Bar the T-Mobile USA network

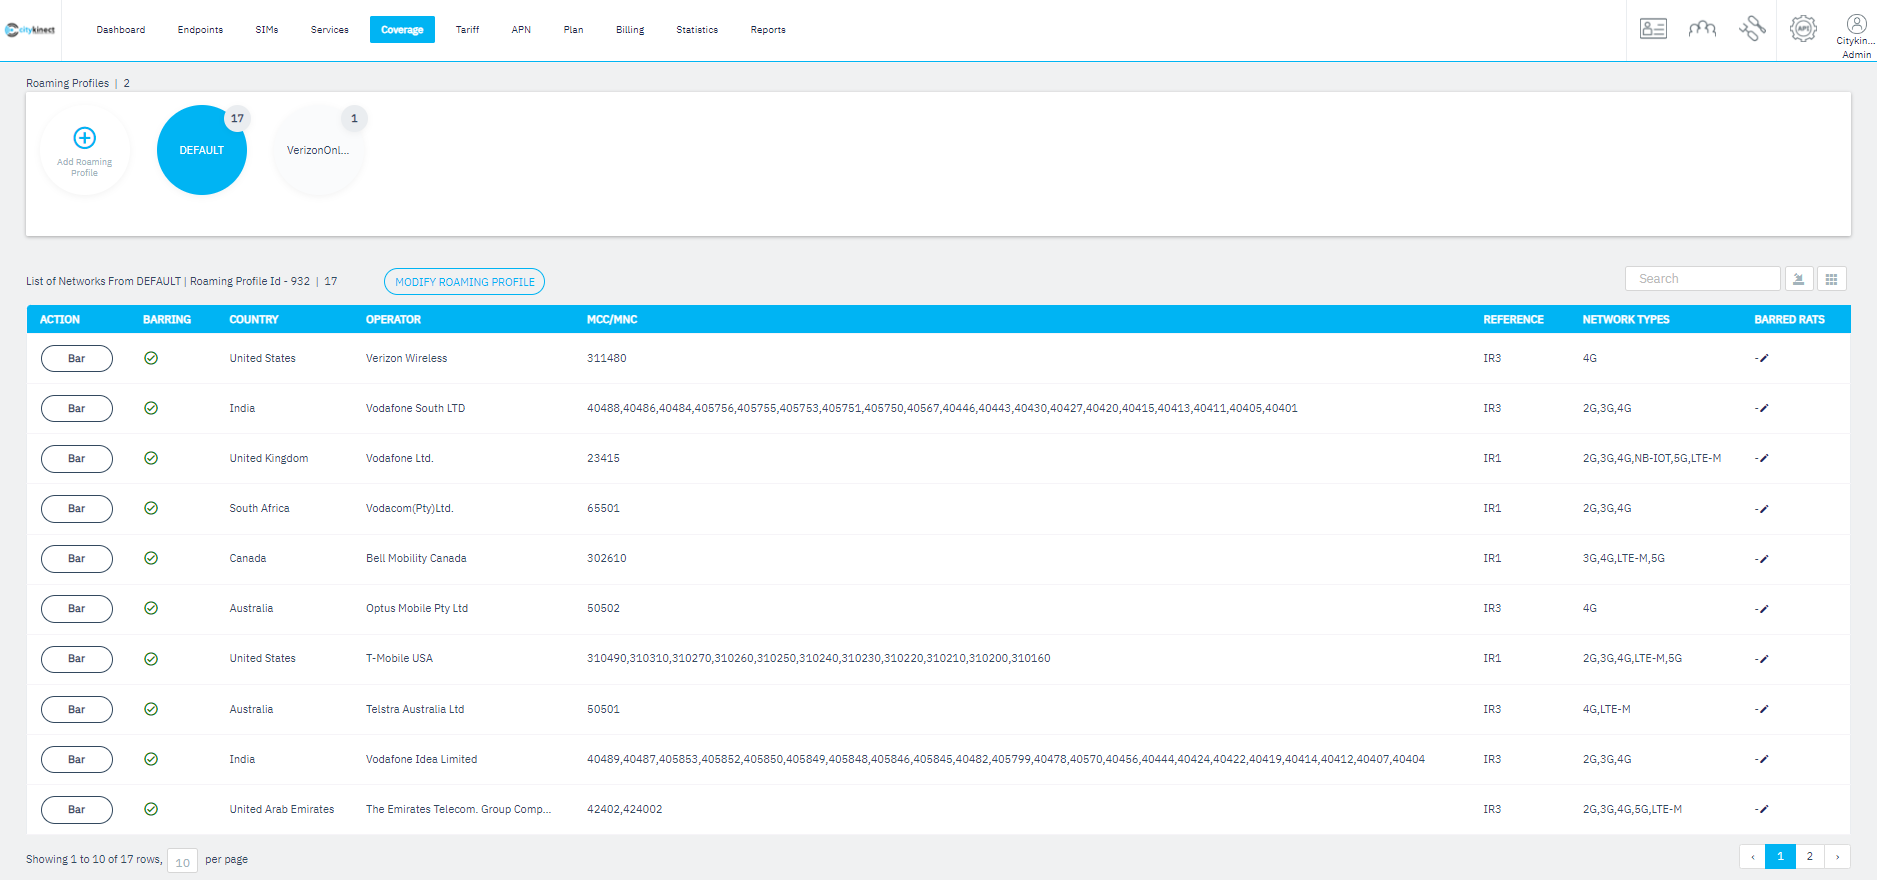click(77, 659)
